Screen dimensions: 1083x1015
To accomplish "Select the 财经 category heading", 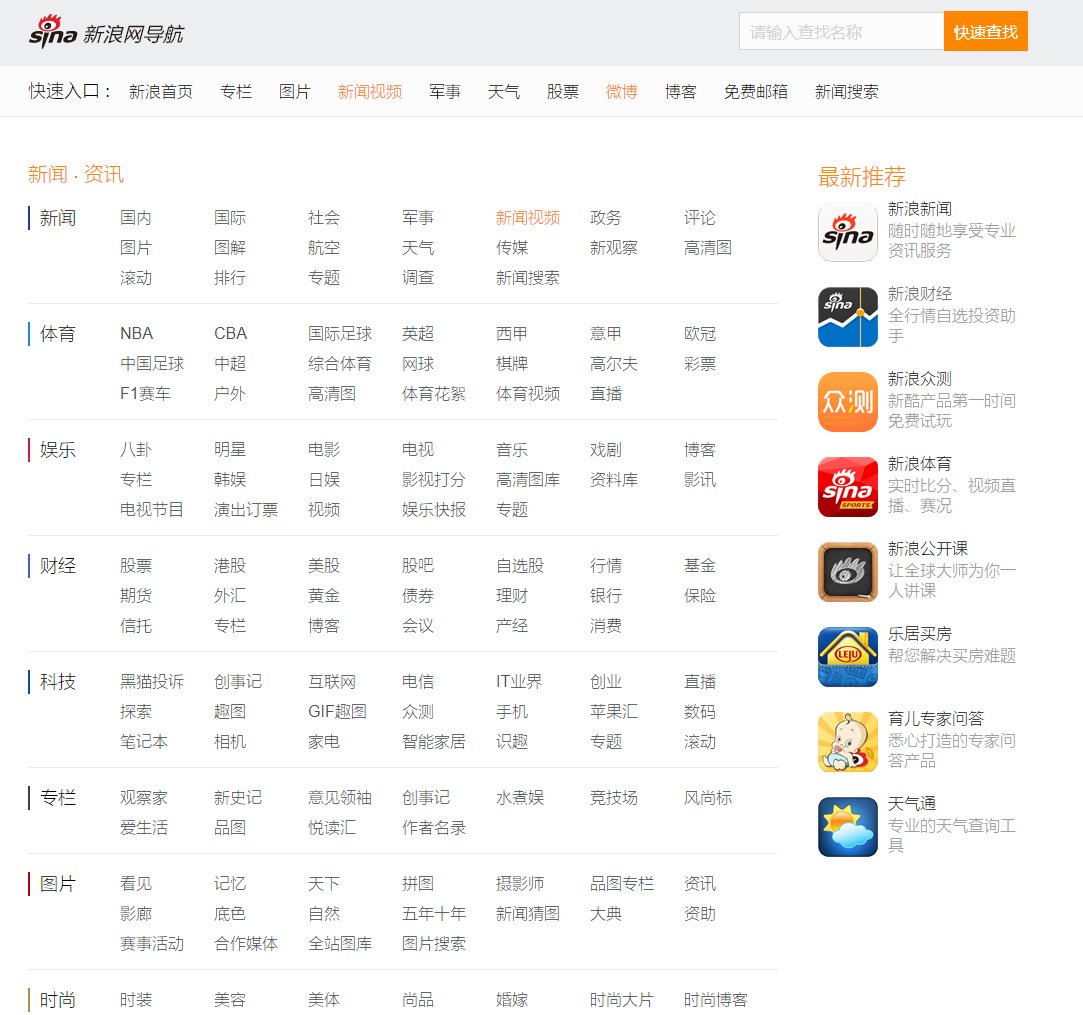I will tap(58, 566).
